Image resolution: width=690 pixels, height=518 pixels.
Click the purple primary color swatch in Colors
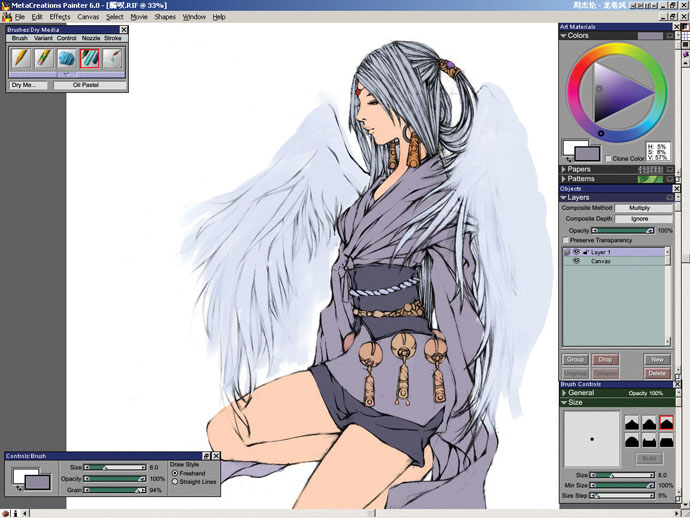[x=587, y=154]
